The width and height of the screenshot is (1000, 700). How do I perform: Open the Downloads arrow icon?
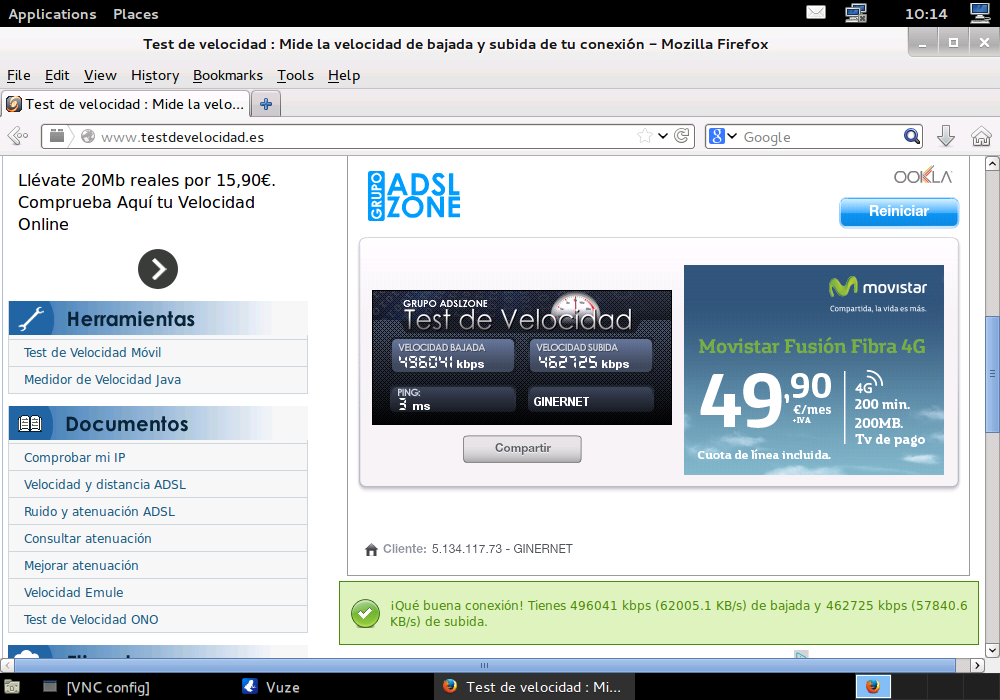(946, 136)
